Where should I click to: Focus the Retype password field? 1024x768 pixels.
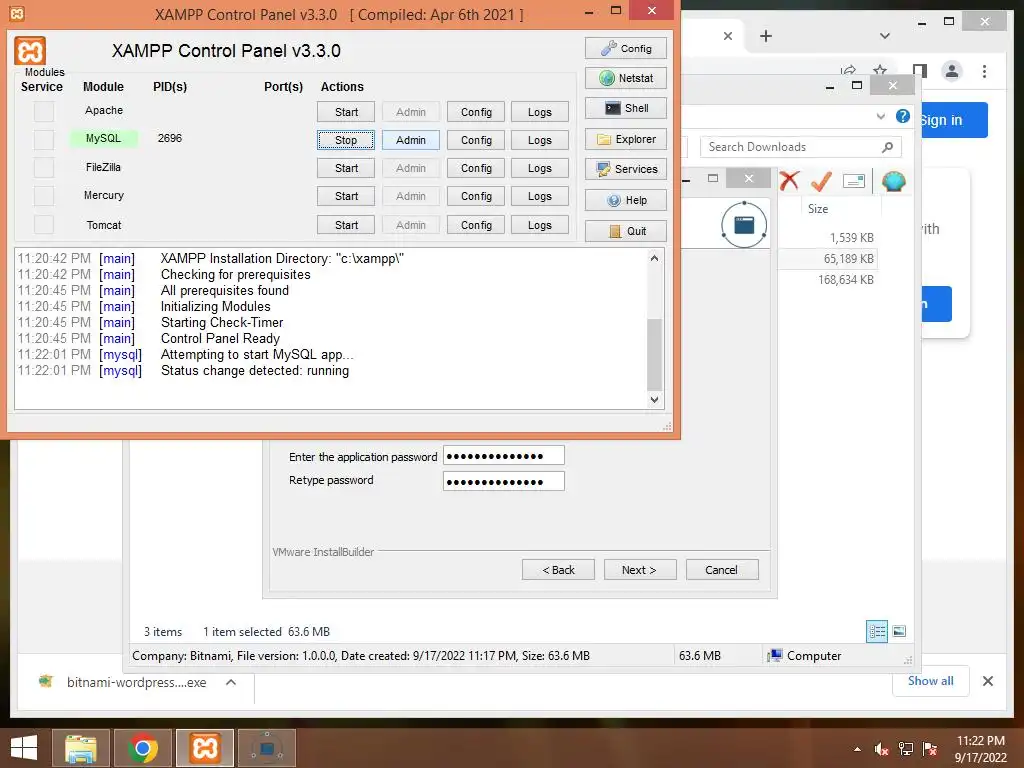click(504, 482)
